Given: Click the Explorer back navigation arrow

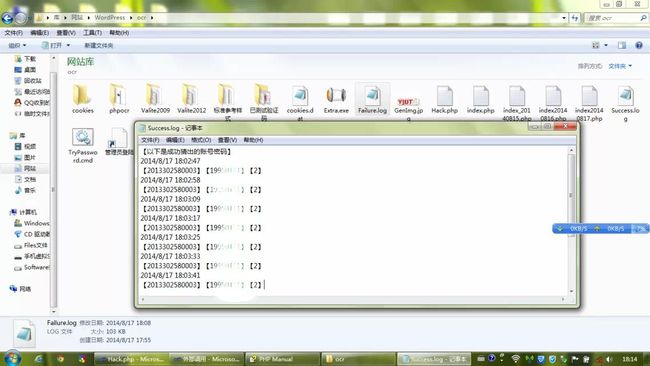Looking at the screenshot, I should [7, 18].
